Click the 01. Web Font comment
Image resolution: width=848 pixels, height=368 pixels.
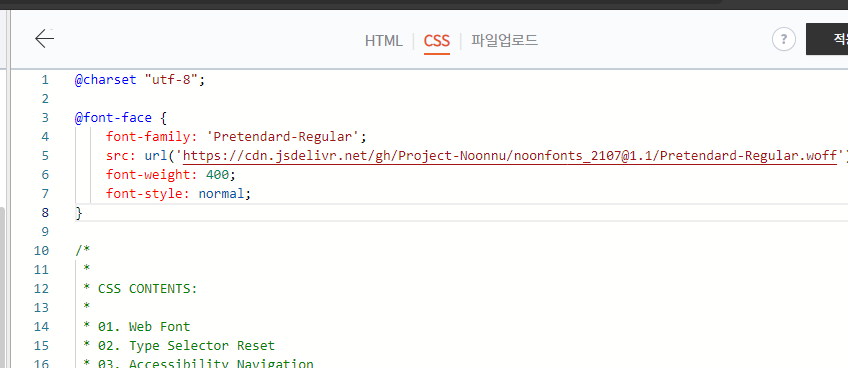pyautogui.click(x=136, y=326)
